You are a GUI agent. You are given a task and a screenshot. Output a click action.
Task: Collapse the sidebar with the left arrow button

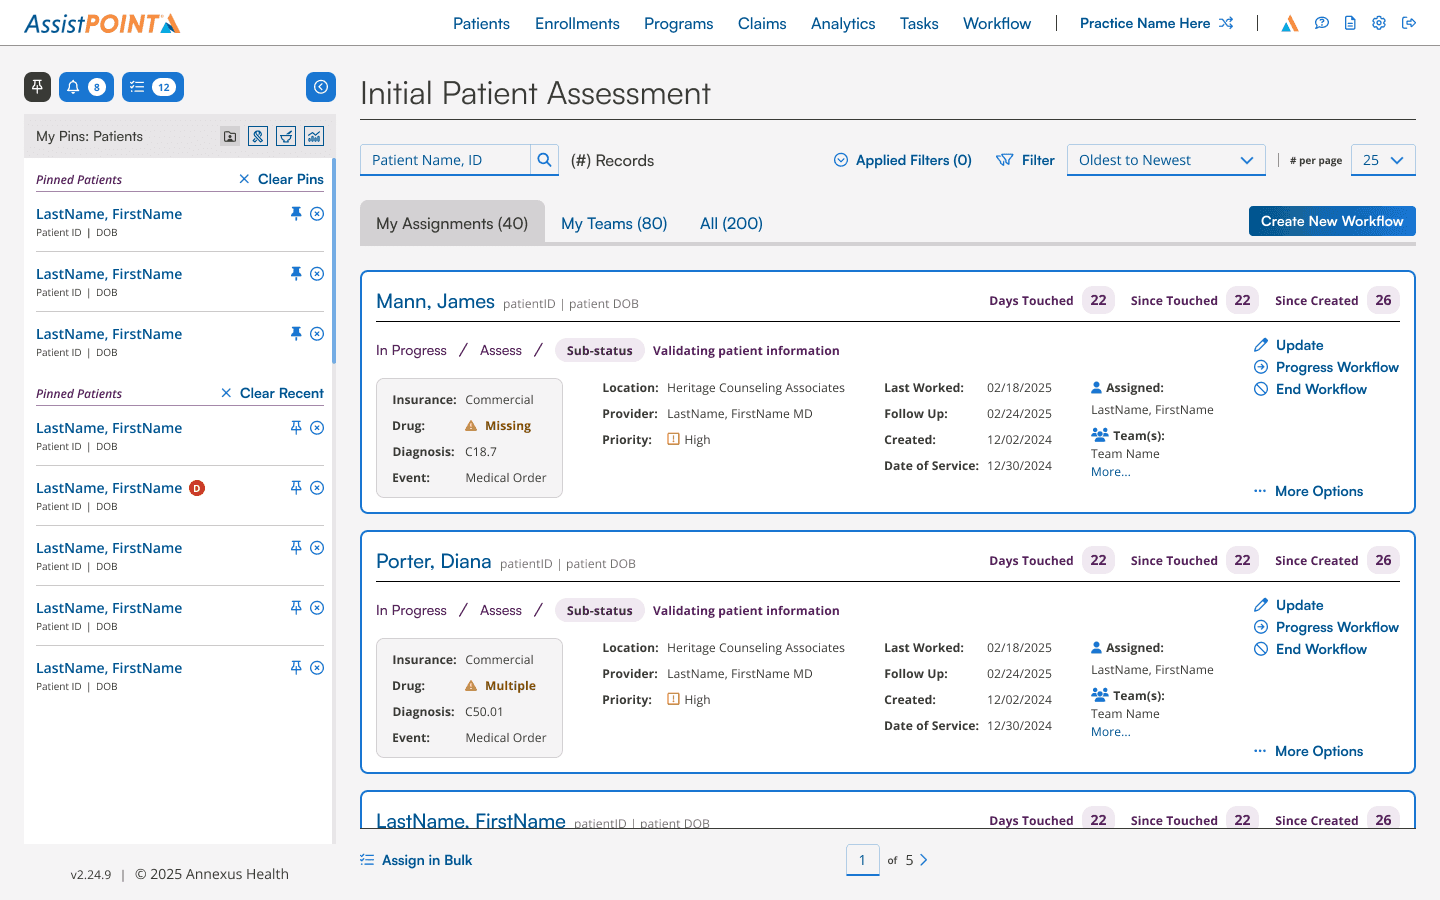pyautogui.click(x=321, y=87)
